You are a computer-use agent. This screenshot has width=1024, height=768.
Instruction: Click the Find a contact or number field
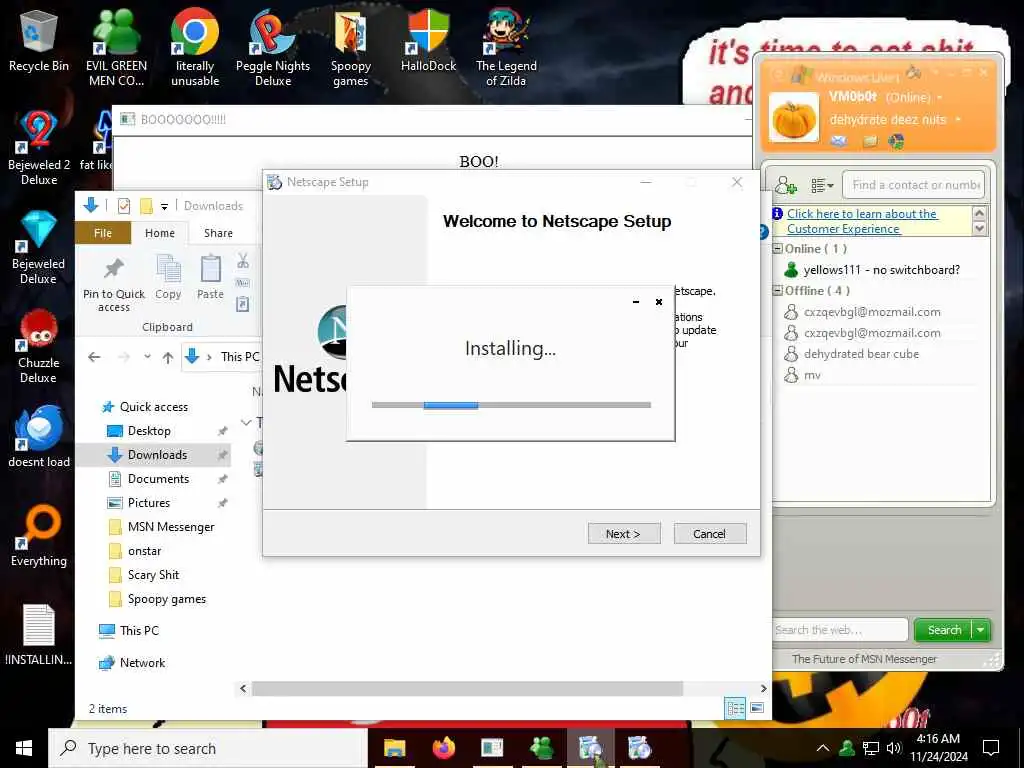coord(913,185)
